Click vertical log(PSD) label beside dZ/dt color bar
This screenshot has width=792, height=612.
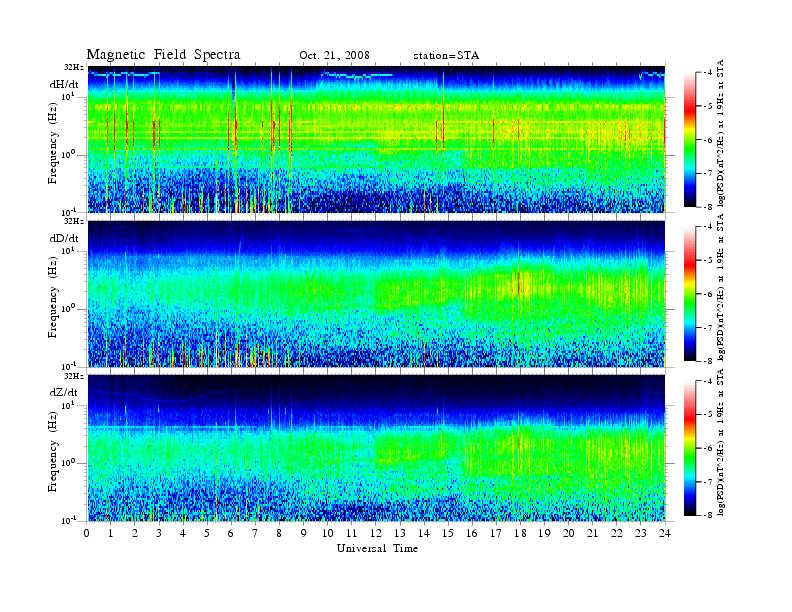721,442
